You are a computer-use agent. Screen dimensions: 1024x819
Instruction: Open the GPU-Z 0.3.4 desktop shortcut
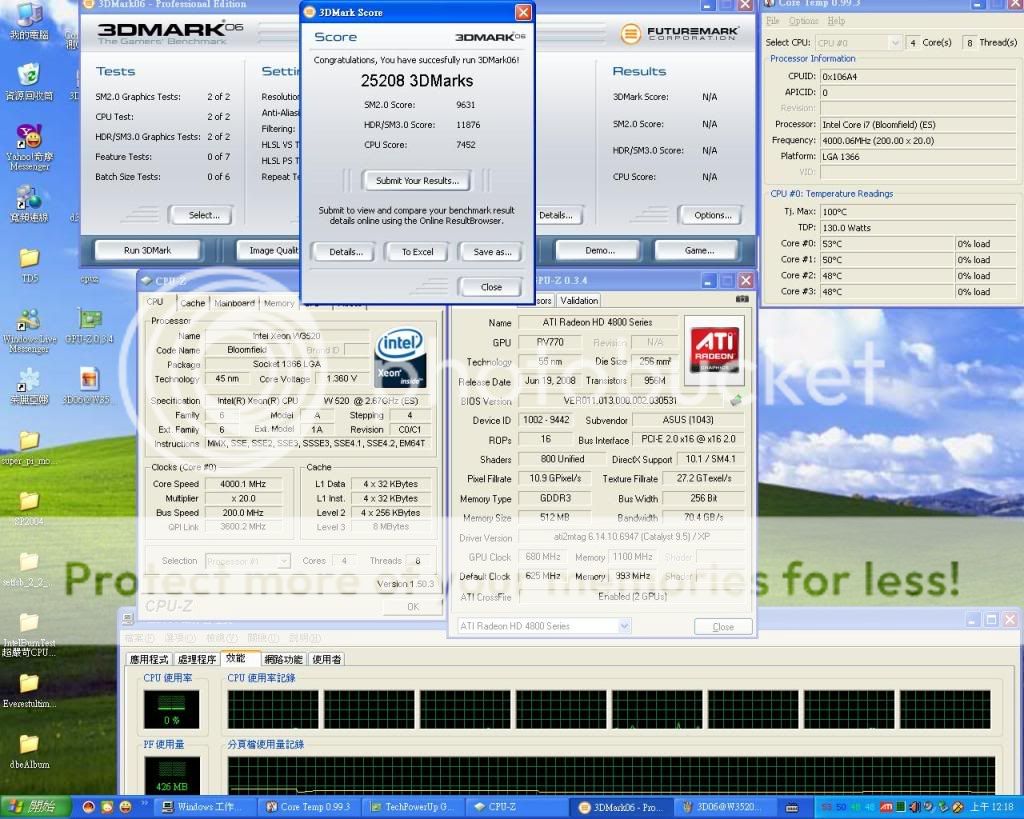click(x=90, y=321)
